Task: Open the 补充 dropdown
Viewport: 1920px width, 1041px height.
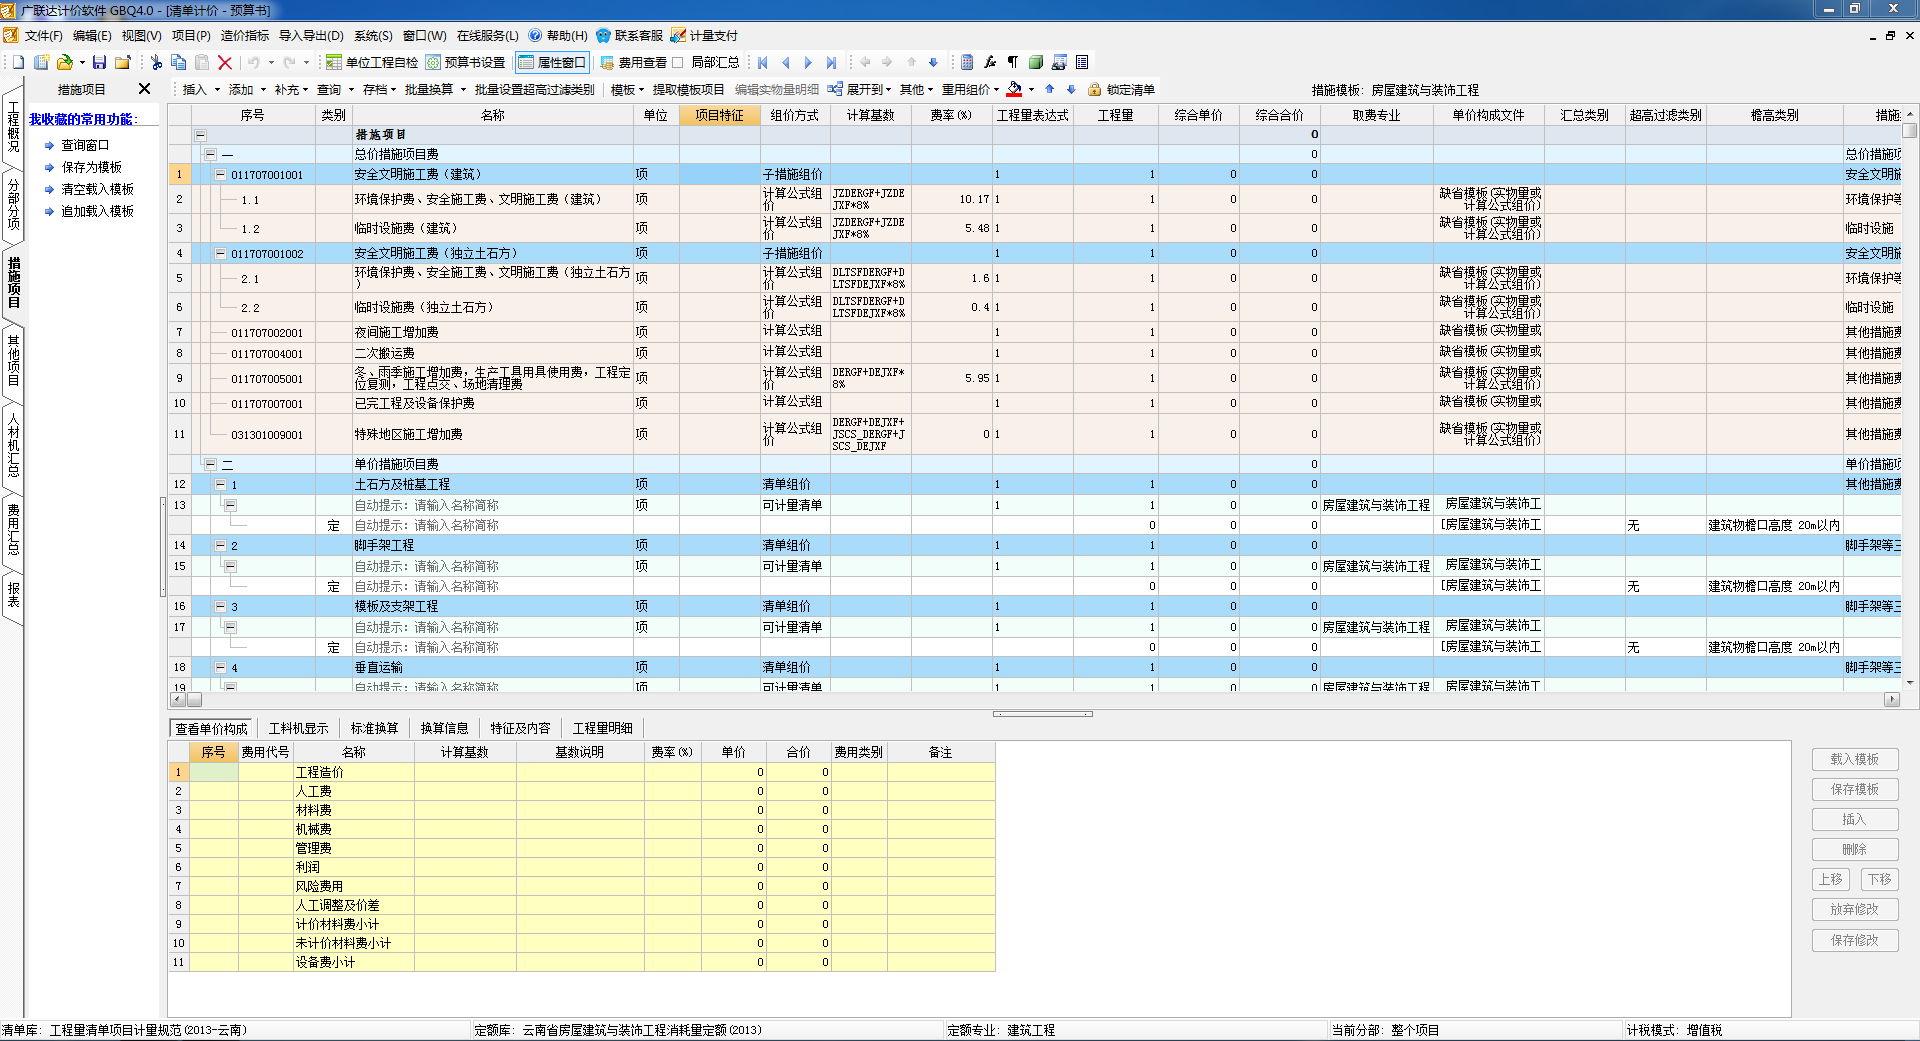Action: [291, 89]
